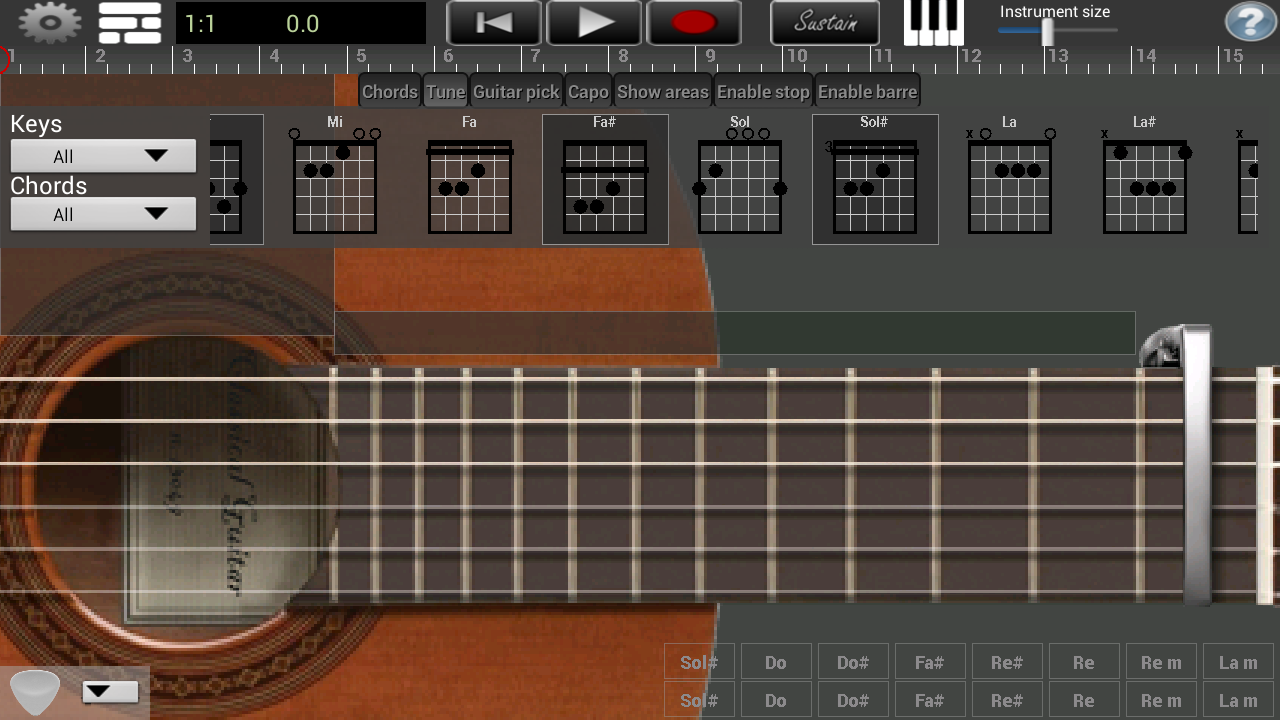Tap the Do chord button
The width and height of the screenshot is (1280, 720).
click(775, 662)
